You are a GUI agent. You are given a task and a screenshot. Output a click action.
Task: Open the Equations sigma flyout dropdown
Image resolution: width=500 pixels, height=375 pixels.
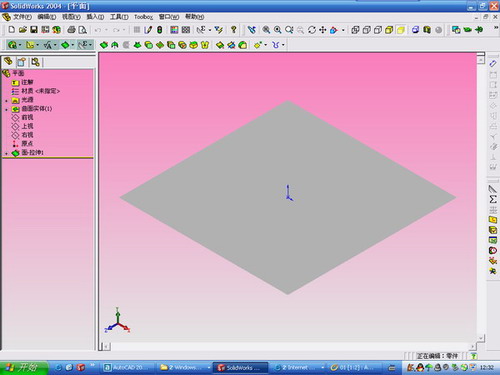coord(90,45)
